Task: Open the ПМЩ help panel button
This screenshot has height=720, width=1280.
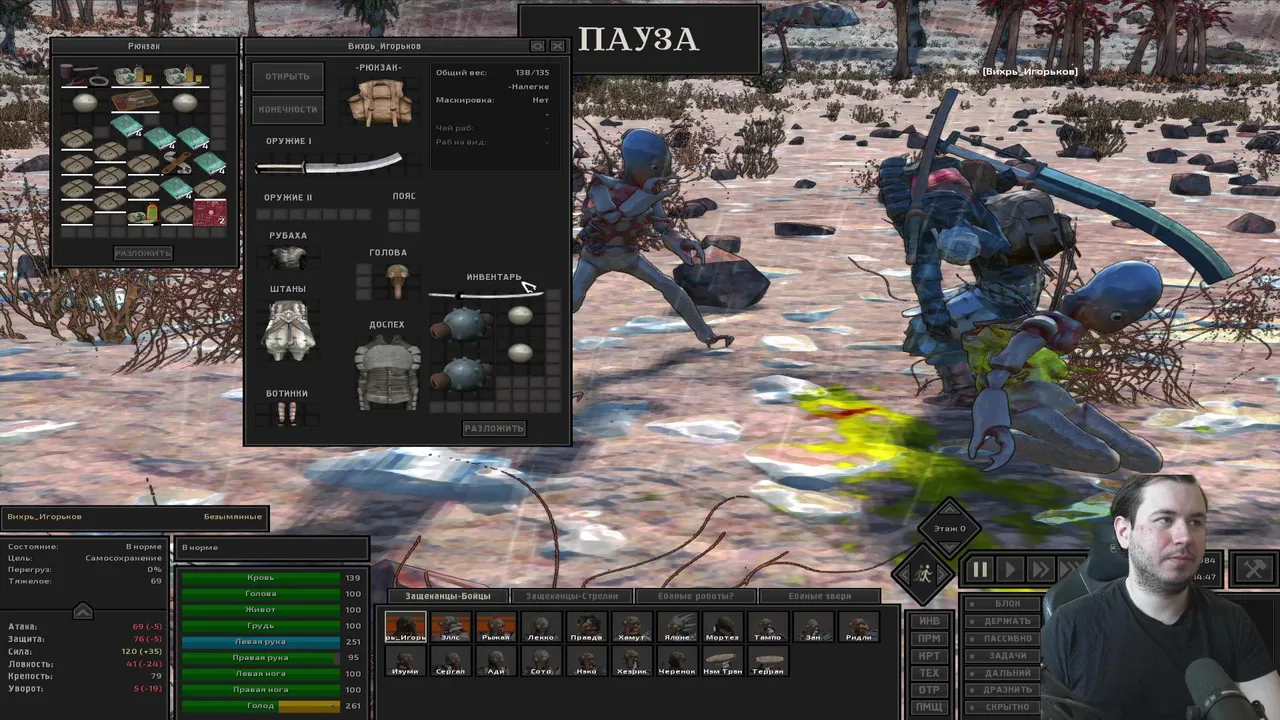Action: (929, 707)
